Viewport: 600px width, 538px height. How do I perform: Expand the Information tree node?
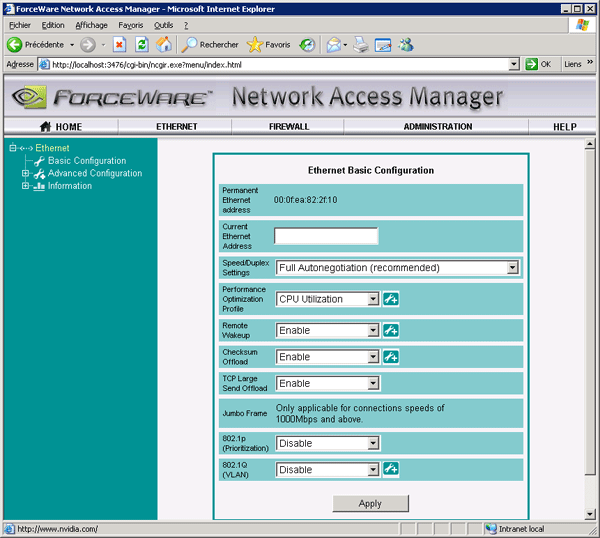point(25,186)
